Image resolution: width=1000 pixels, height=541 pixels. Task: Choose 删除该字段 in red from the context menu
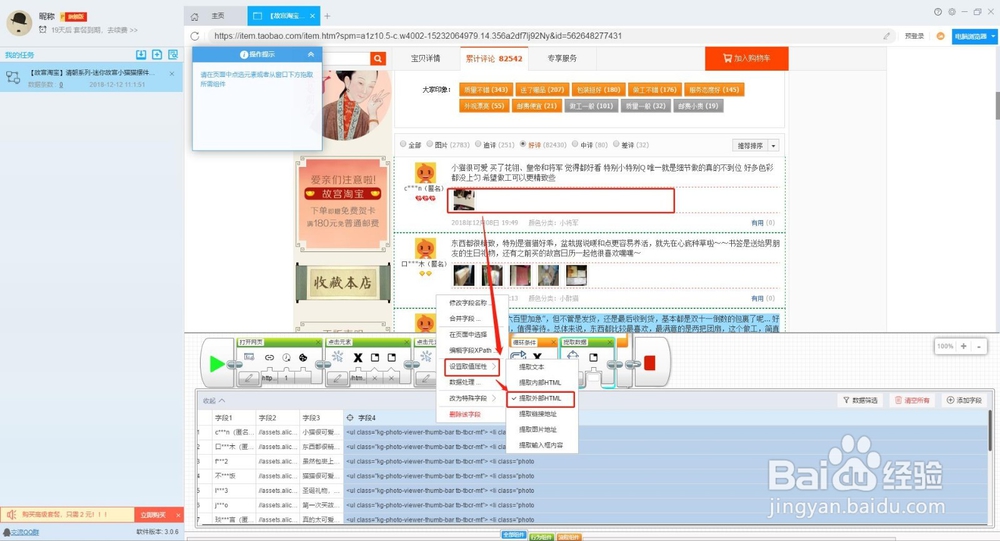point(465,414)
